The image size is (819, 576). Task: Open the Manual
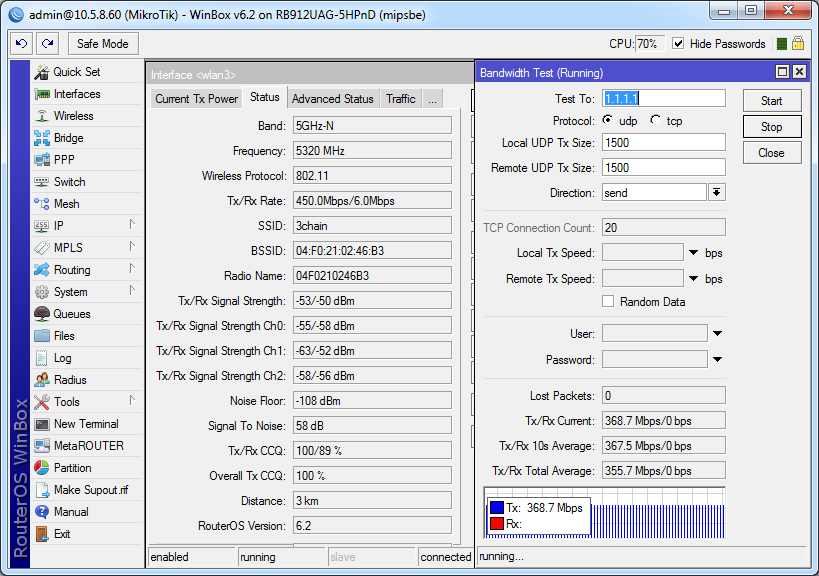[x=86, y=512]
